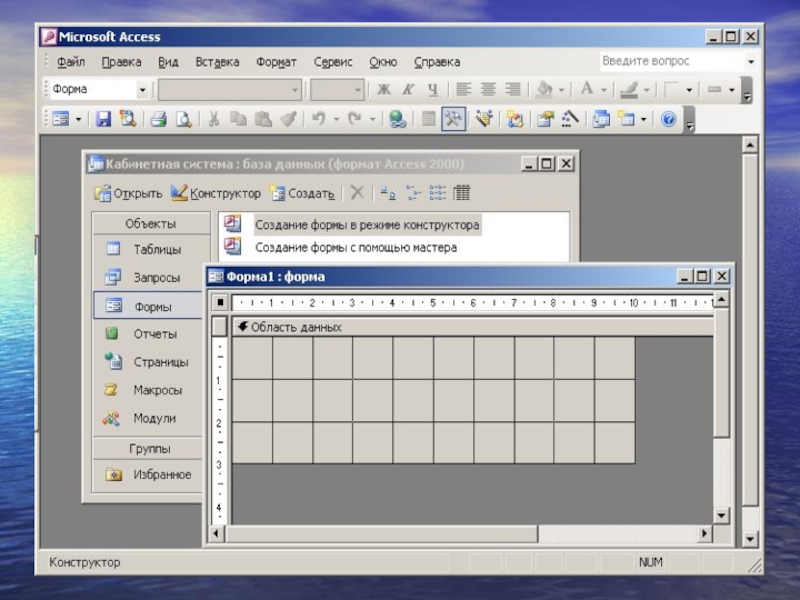Click the fill color bucket icon
The height and width of the screenshot is (600, 800).
pyautogui.click(x=544, y=89)
